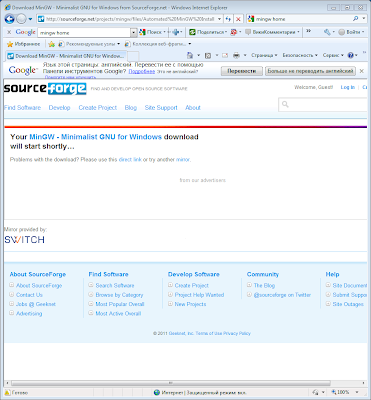Click the Feeds icon in command bar
This screenshot has height=400, width=371.
208,55
